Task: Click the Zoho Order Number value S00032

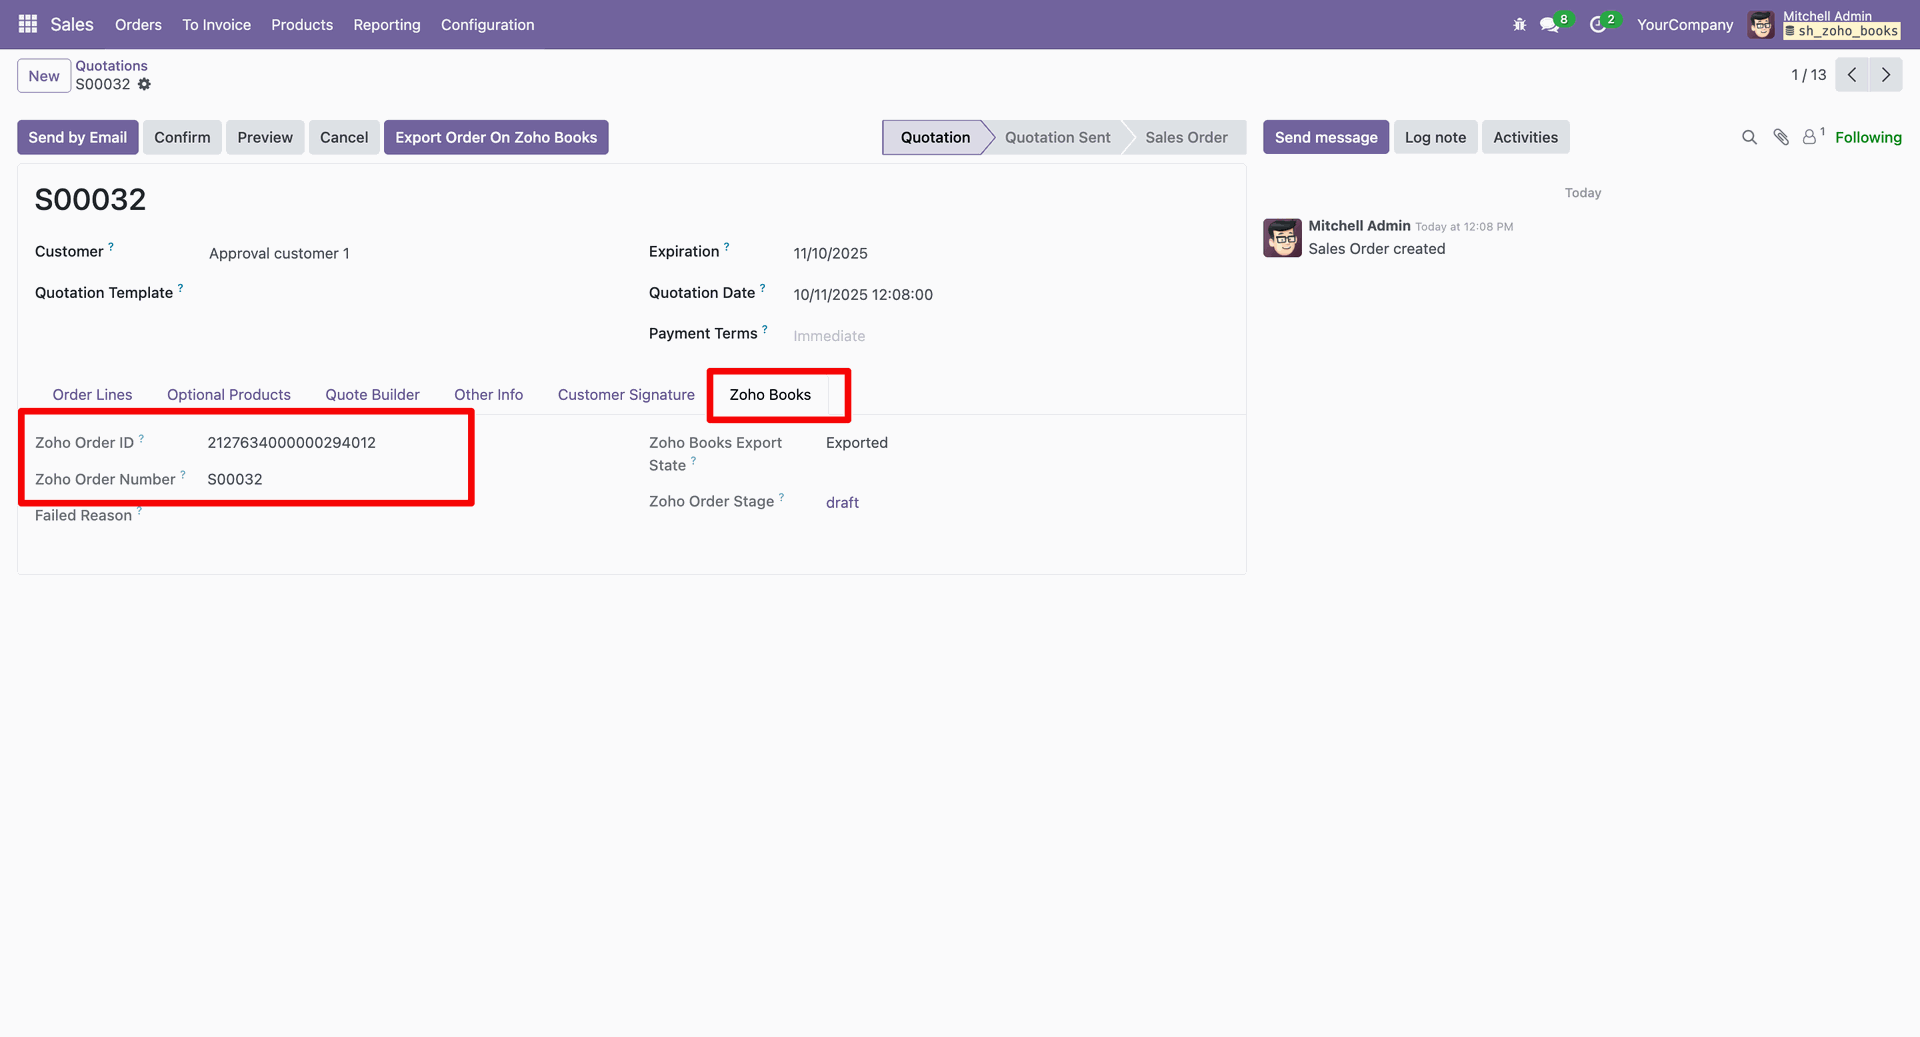Action: click(235, 479)
